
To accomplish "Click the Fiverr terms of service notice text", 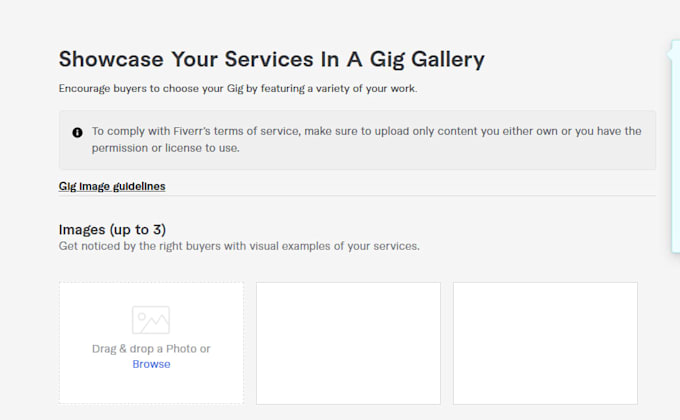I will pos(366,139).
